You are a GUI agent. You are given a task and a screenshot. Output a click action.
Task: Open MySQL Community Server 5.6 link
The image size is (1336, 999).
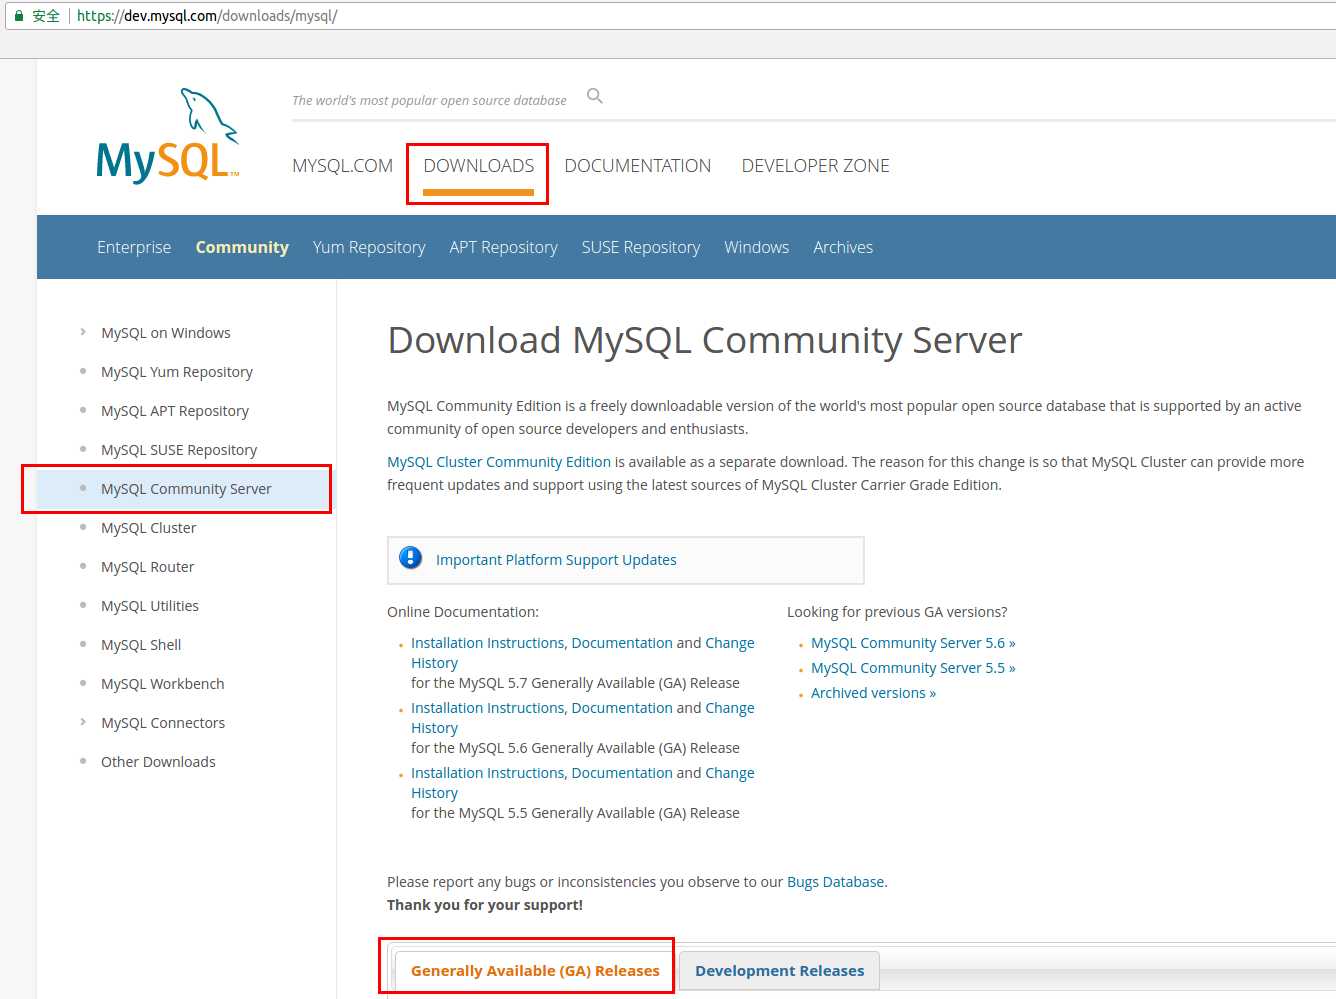point(913,643)
